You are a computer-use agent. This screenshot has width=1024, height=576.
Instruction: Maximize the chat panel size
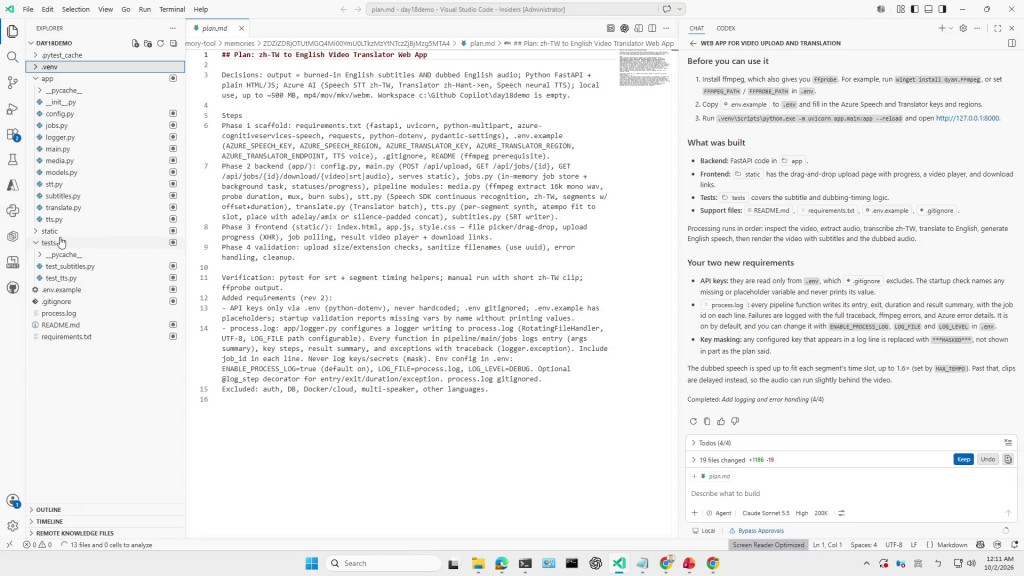997,29
